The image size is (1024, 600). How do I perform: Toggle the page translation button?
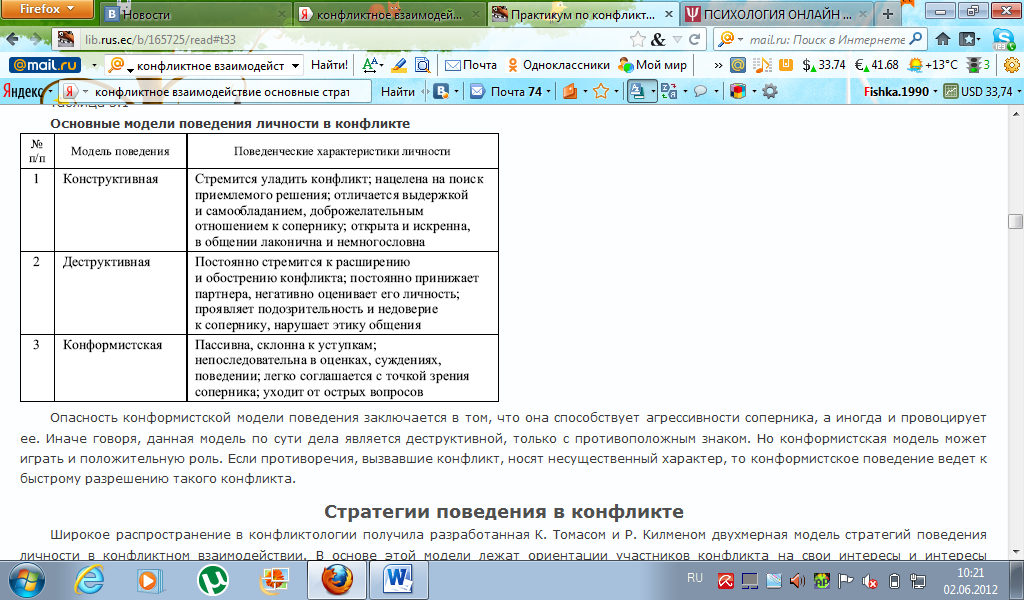click(637, 91)
